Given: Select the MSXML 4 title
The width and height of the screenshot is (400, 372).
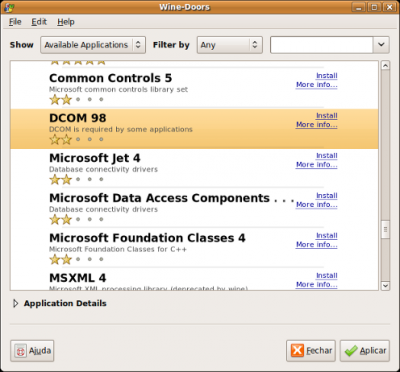Looking at the screenshot, I should point(78,278).
